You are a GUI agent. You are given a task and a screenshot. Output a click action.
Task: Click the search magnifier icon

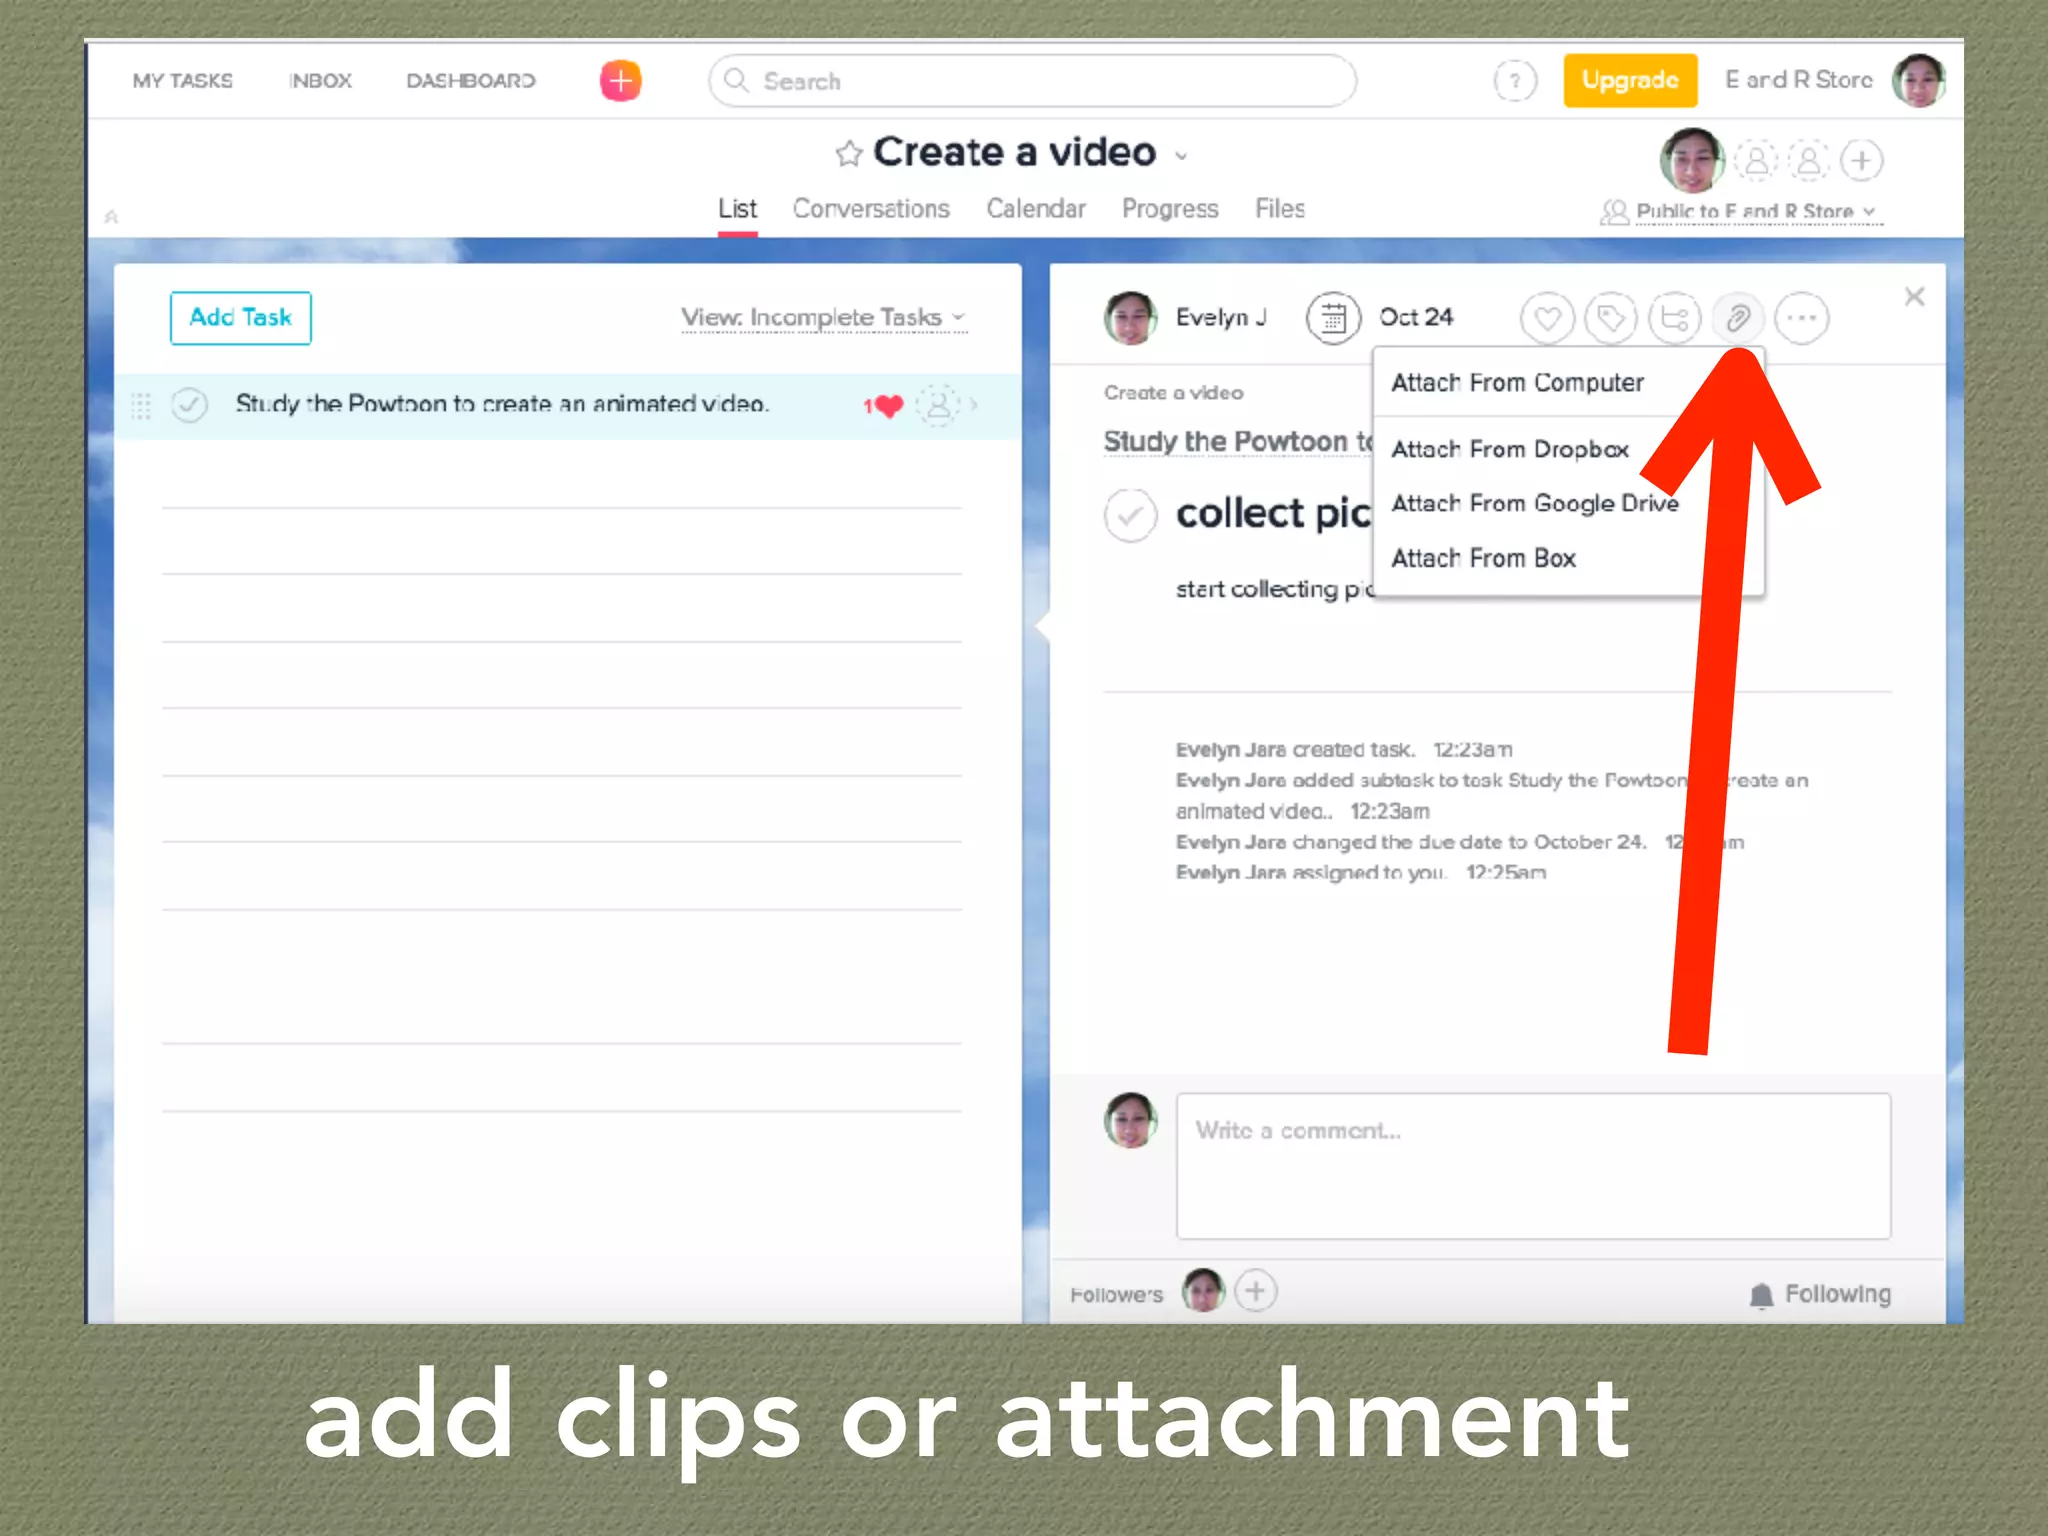coord(736,81)
